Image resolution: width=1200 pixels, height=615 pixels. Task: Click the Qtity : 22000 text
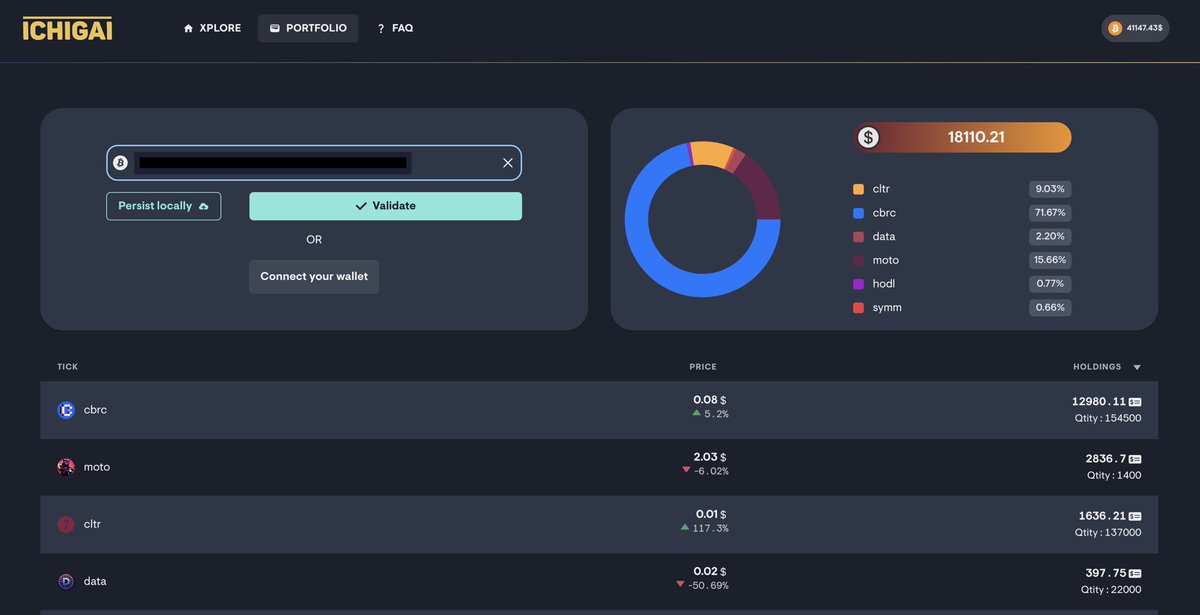pos(1111,590)
